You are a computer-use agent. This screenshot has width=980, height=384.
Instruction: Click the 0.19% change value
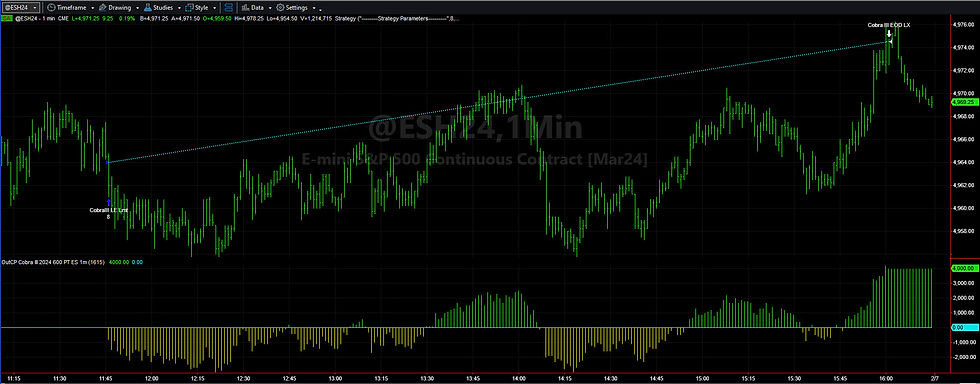tap(127, 19)
